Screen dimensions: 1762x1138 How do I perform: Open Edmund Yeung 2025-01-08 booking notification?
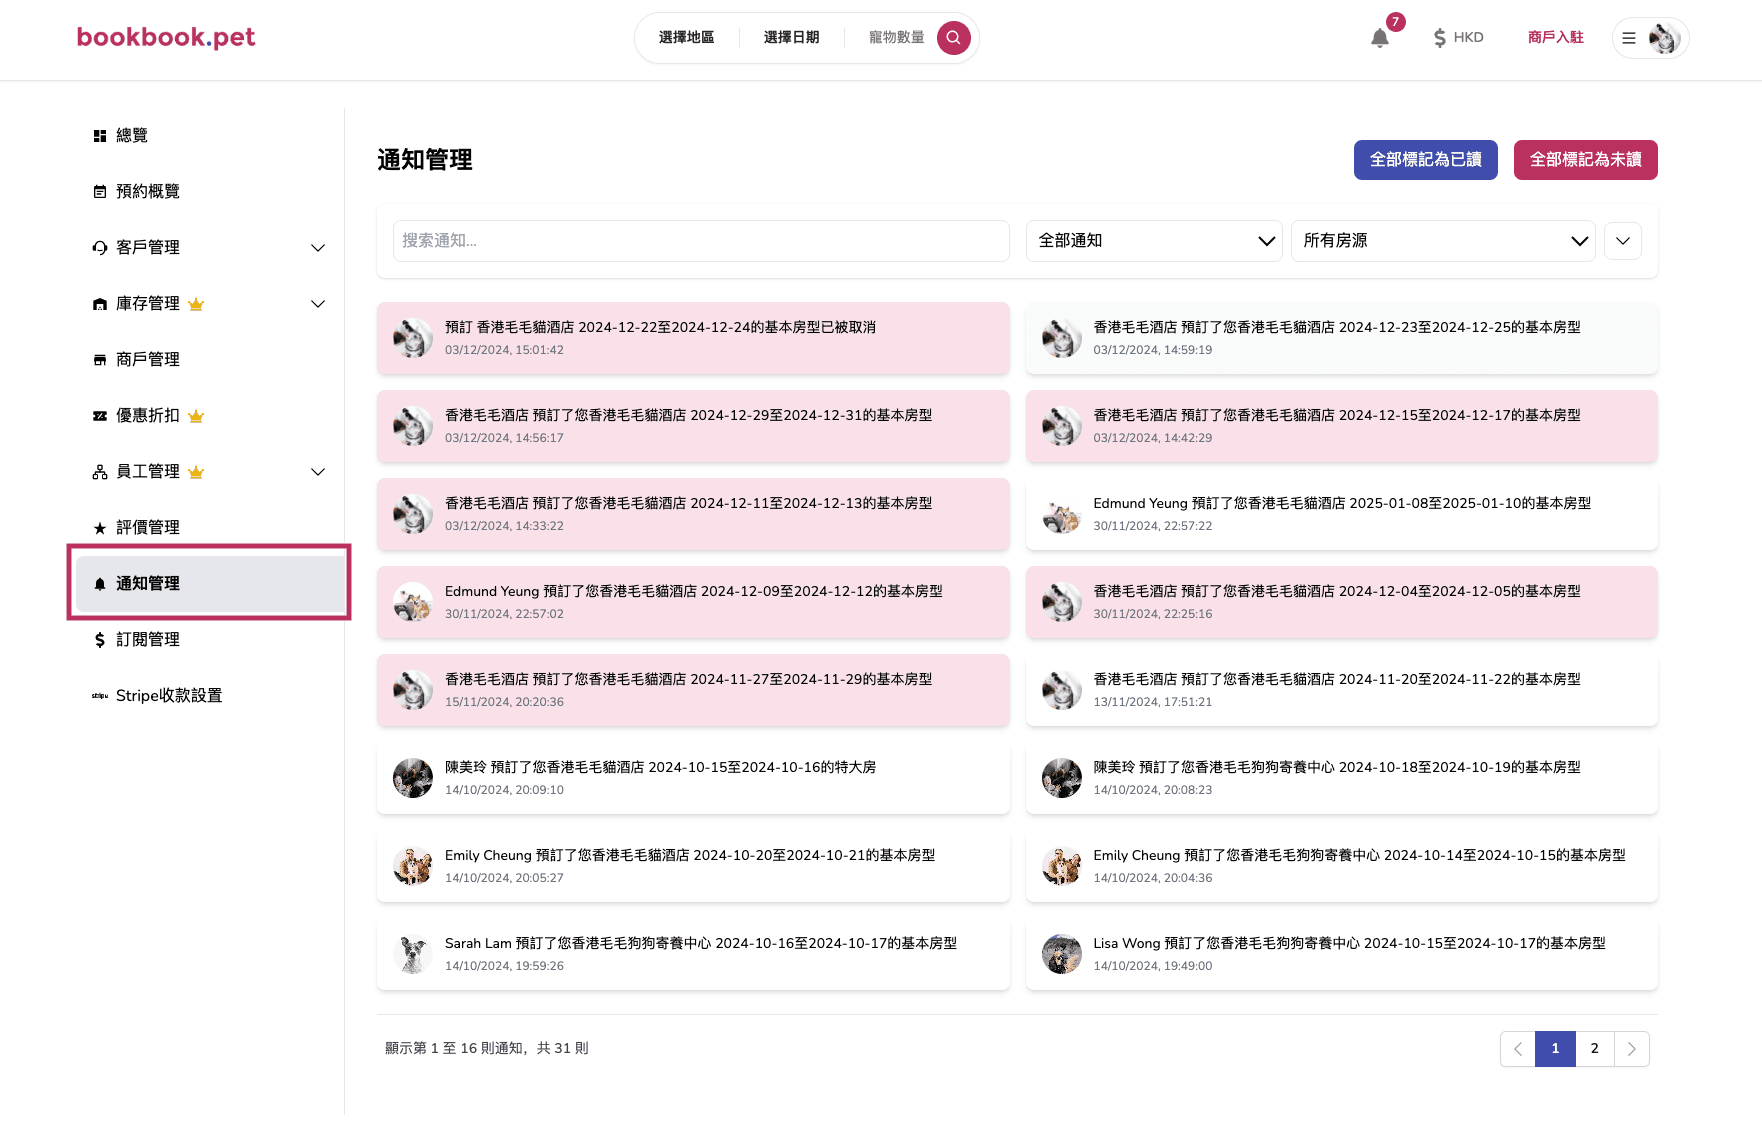[x=1342, y=514]
